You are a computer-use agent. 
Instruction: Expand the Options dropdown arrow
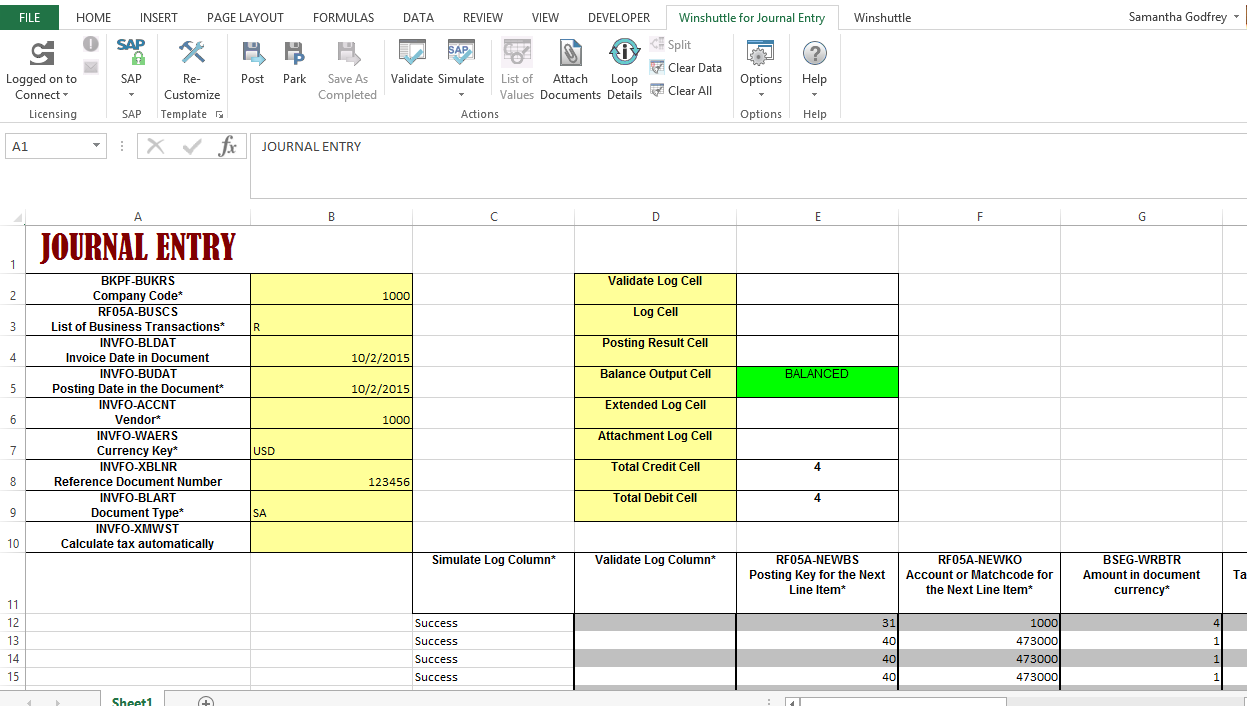pos(761,95)
